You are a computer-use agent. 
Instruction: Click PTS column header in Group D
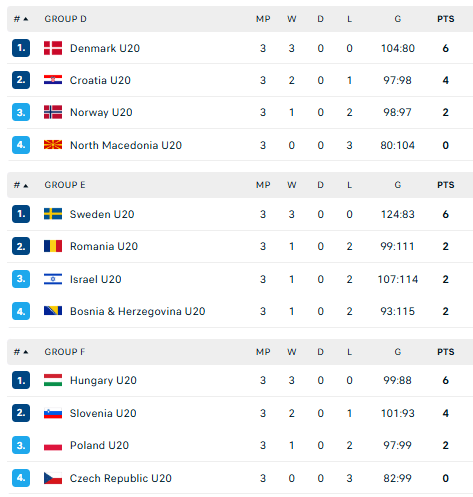[x=445, y=19]
